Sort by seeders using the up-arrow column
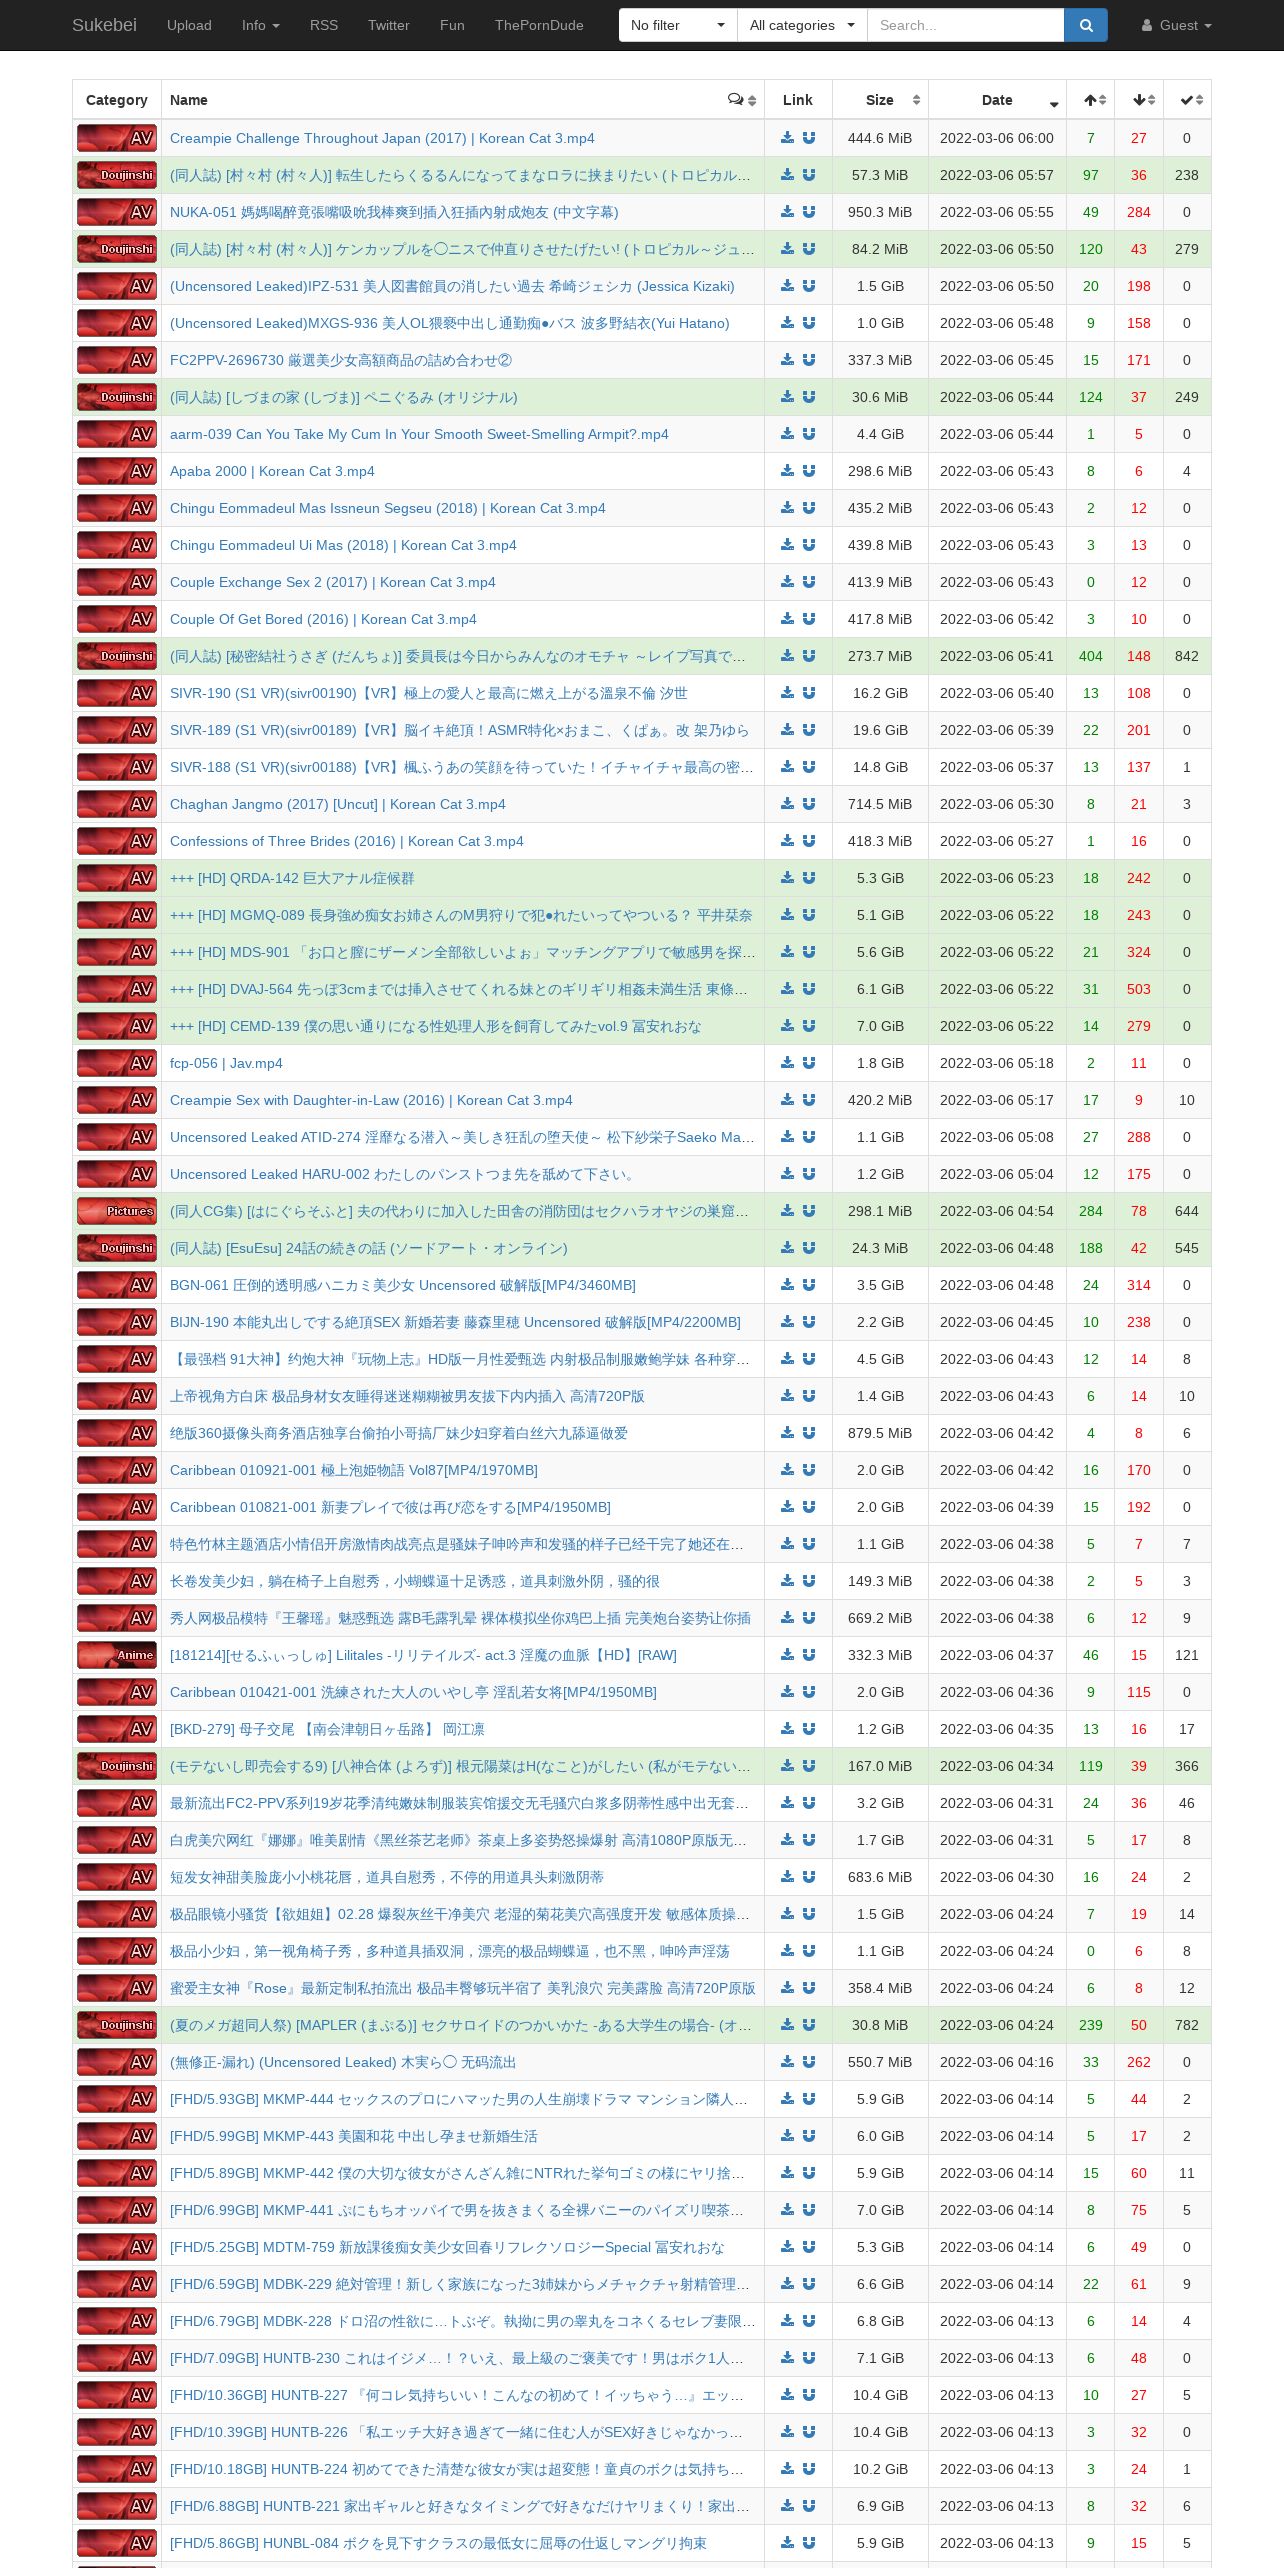 click(x=1091, y=100)
